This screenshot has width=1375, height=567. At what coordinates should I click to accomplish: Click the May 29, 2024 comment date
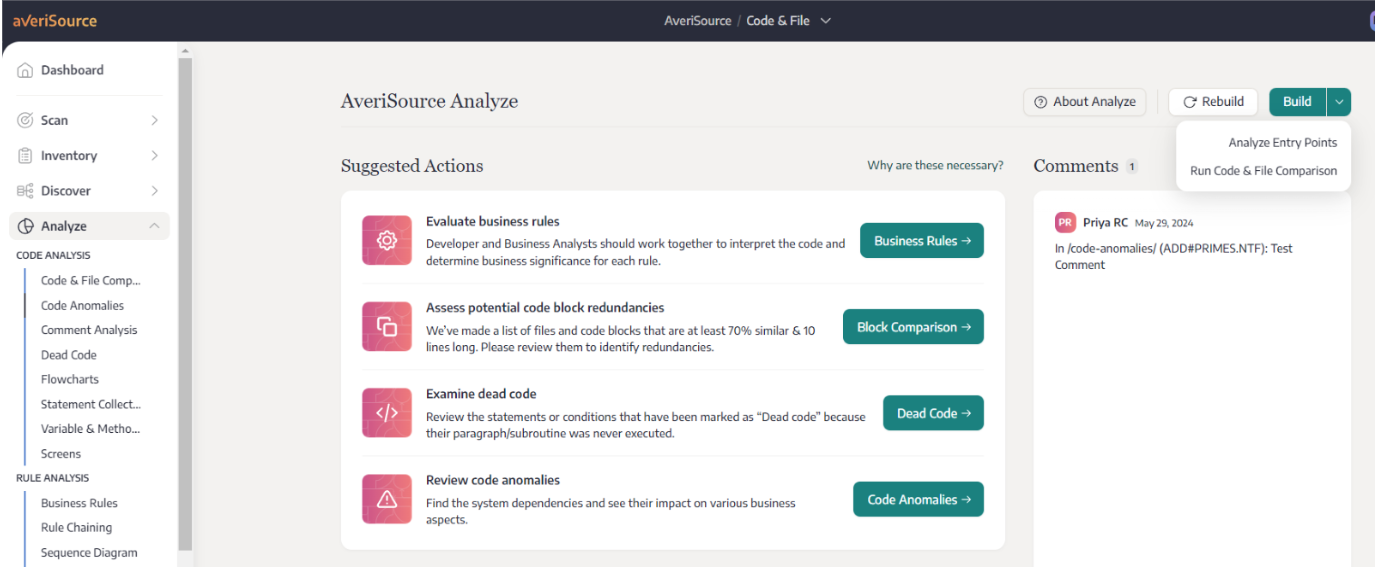(1164, 223)
